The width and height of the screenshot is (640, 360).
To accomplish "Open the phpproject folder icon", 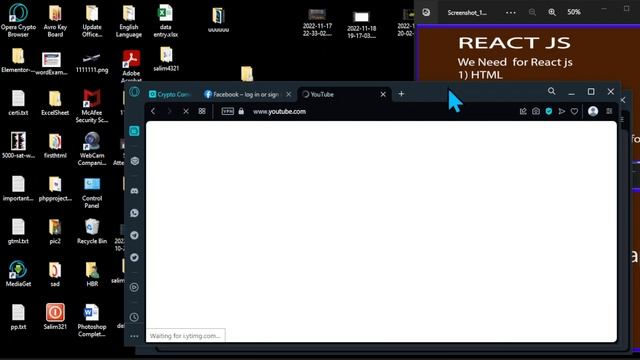I will pyautogui.click(x=55, y=188).
